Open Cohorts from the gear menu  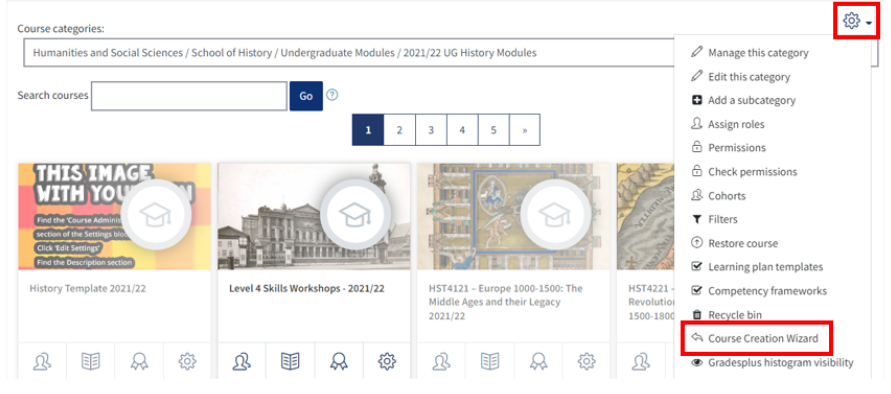click(727, 196)
